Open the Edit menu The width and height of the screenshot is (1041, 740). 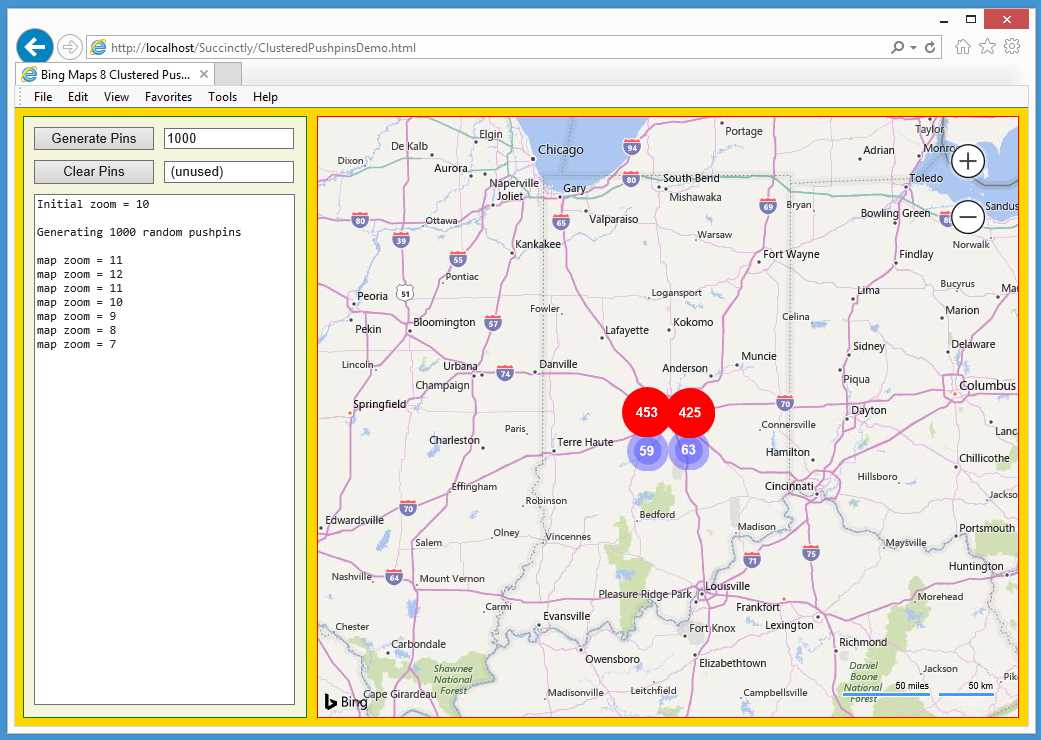[x=78, y=97]
